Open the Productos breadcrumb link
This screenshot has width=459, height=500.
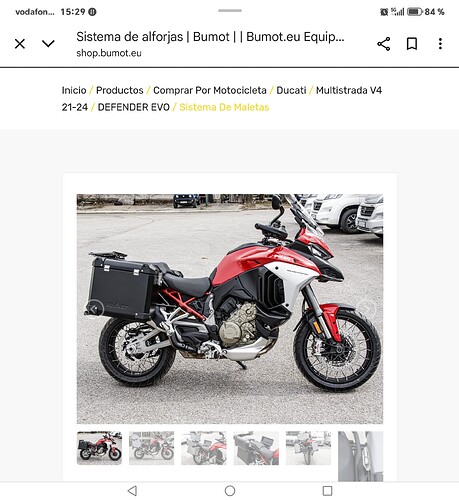tap(120, 90)
